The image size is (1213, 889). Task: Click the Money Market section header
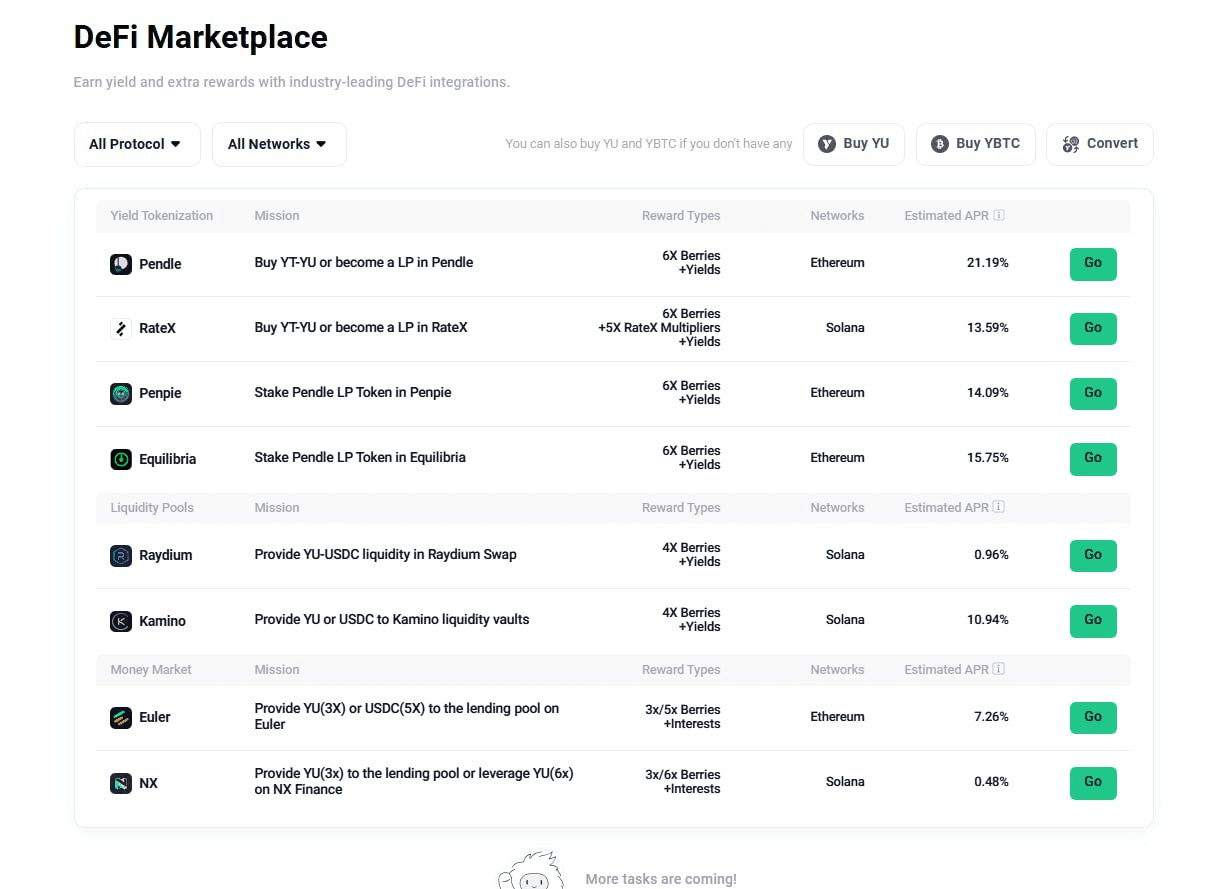pos(151,669)
